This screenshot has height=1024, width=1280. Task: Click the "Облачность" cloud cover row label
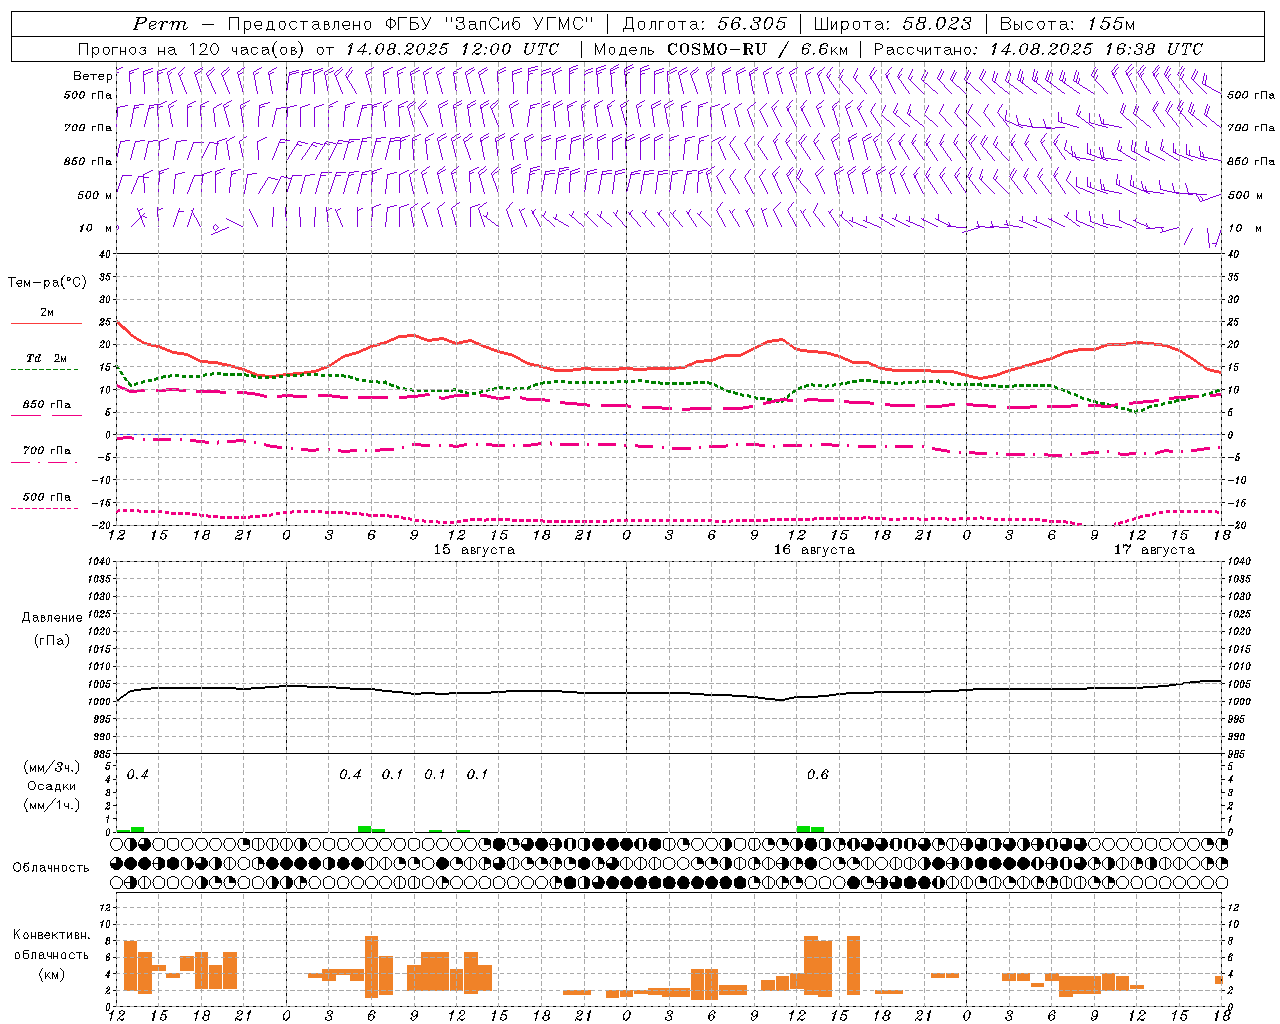point(51,867)
